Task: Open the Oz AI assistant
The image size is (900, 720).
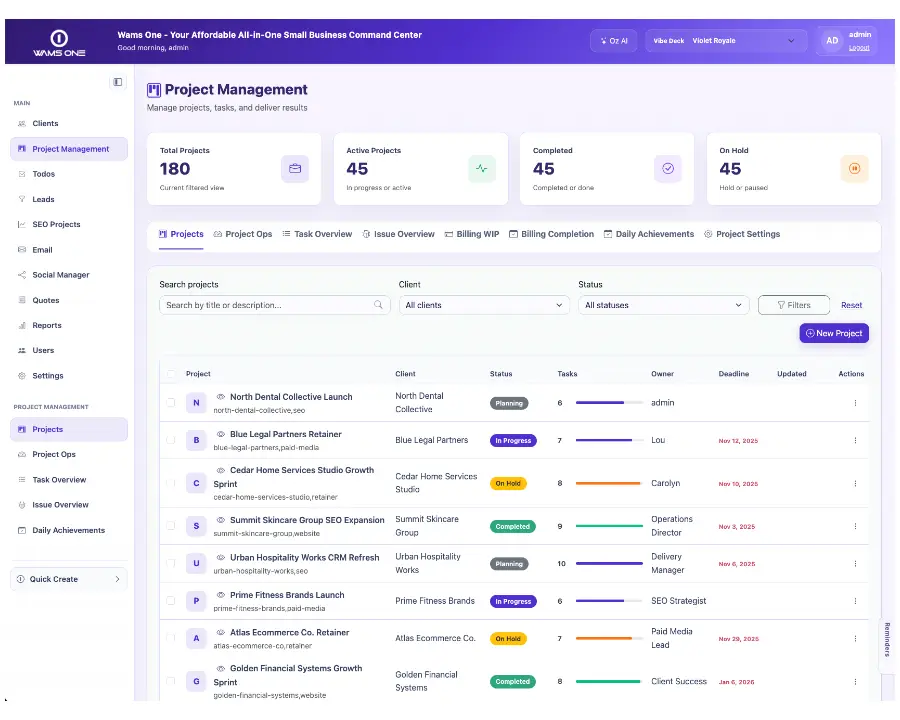Action: 614,41
